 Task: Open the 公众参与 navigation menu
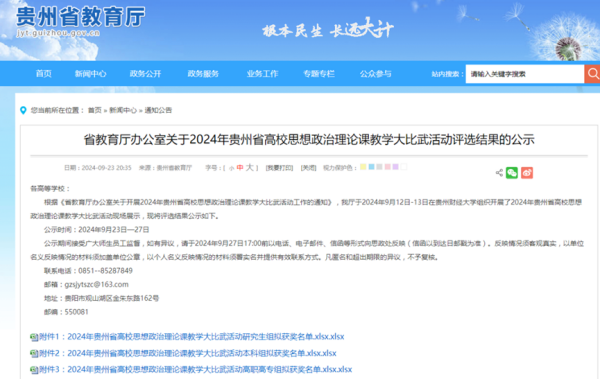pyautogui.click(x=375, y=74)
